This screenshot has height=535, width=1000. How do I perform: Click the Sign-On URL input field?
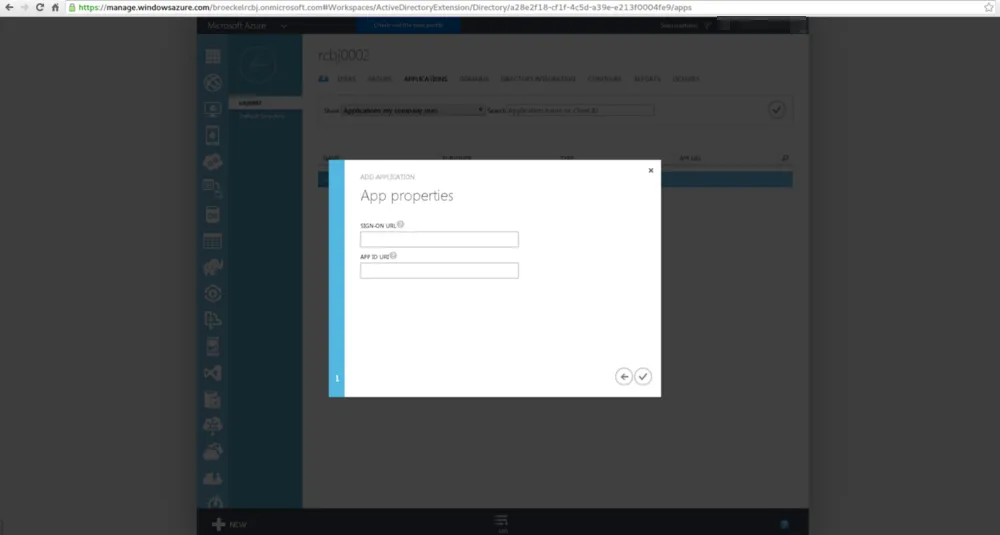pos(439,239)
